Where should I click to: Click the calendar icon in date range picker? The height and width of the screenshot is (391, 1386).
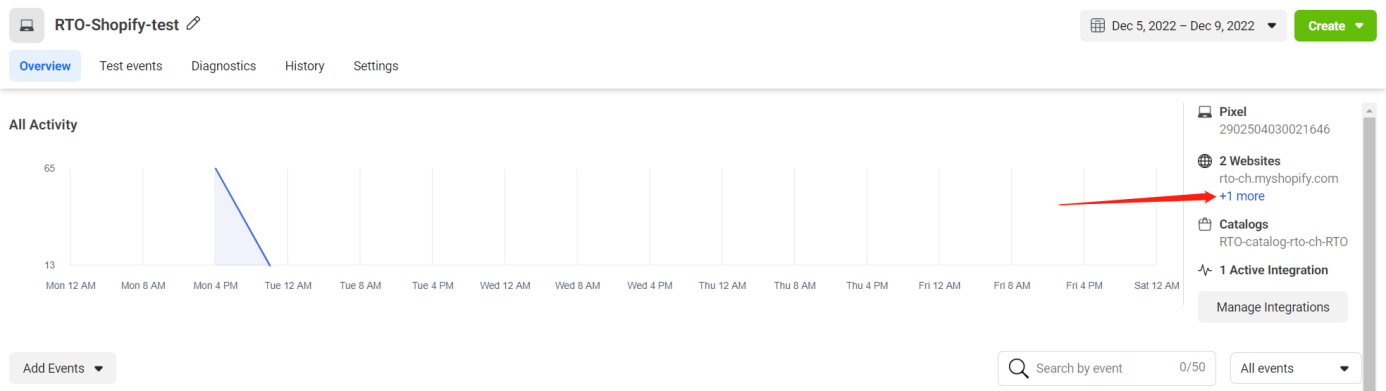pyautogui.click(x=1097, y=26)
